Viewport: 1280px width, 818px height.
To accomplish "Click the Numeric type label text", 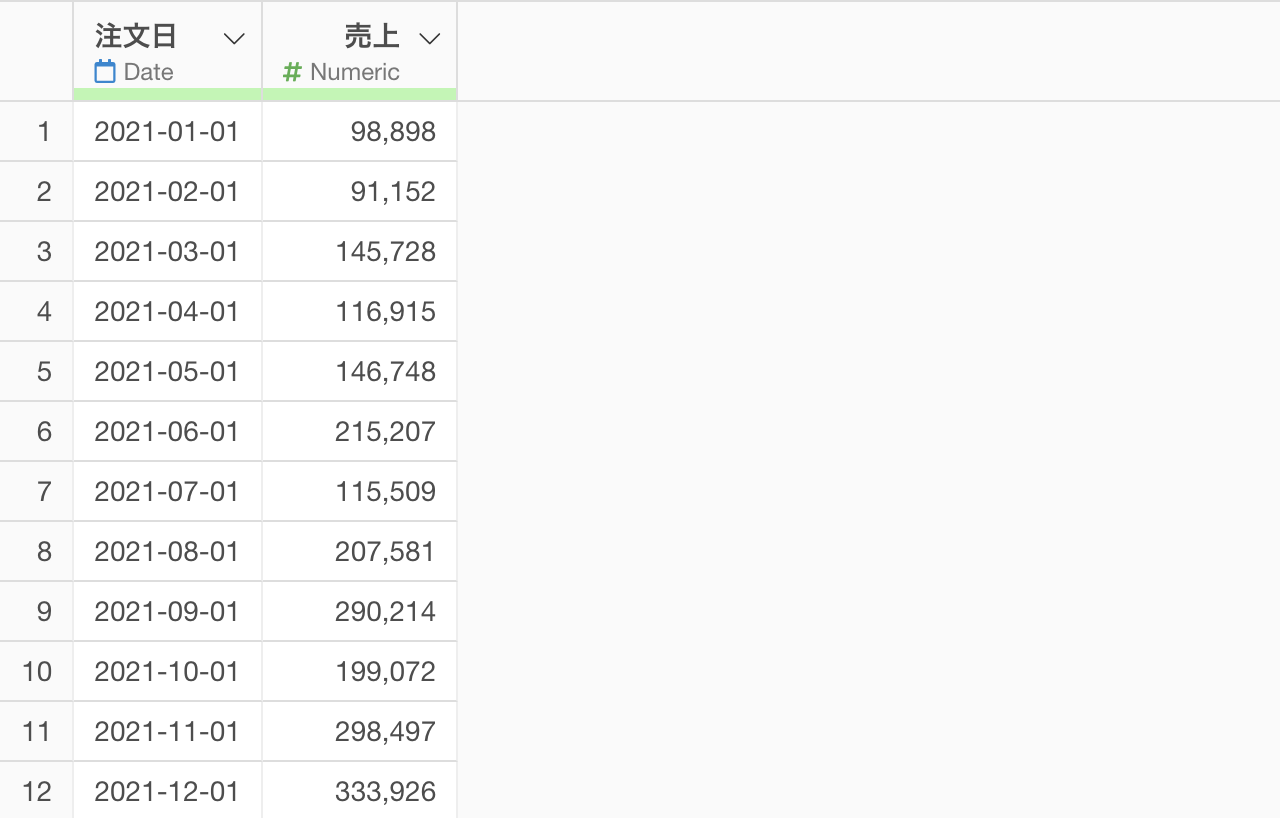I will (355, 72).
